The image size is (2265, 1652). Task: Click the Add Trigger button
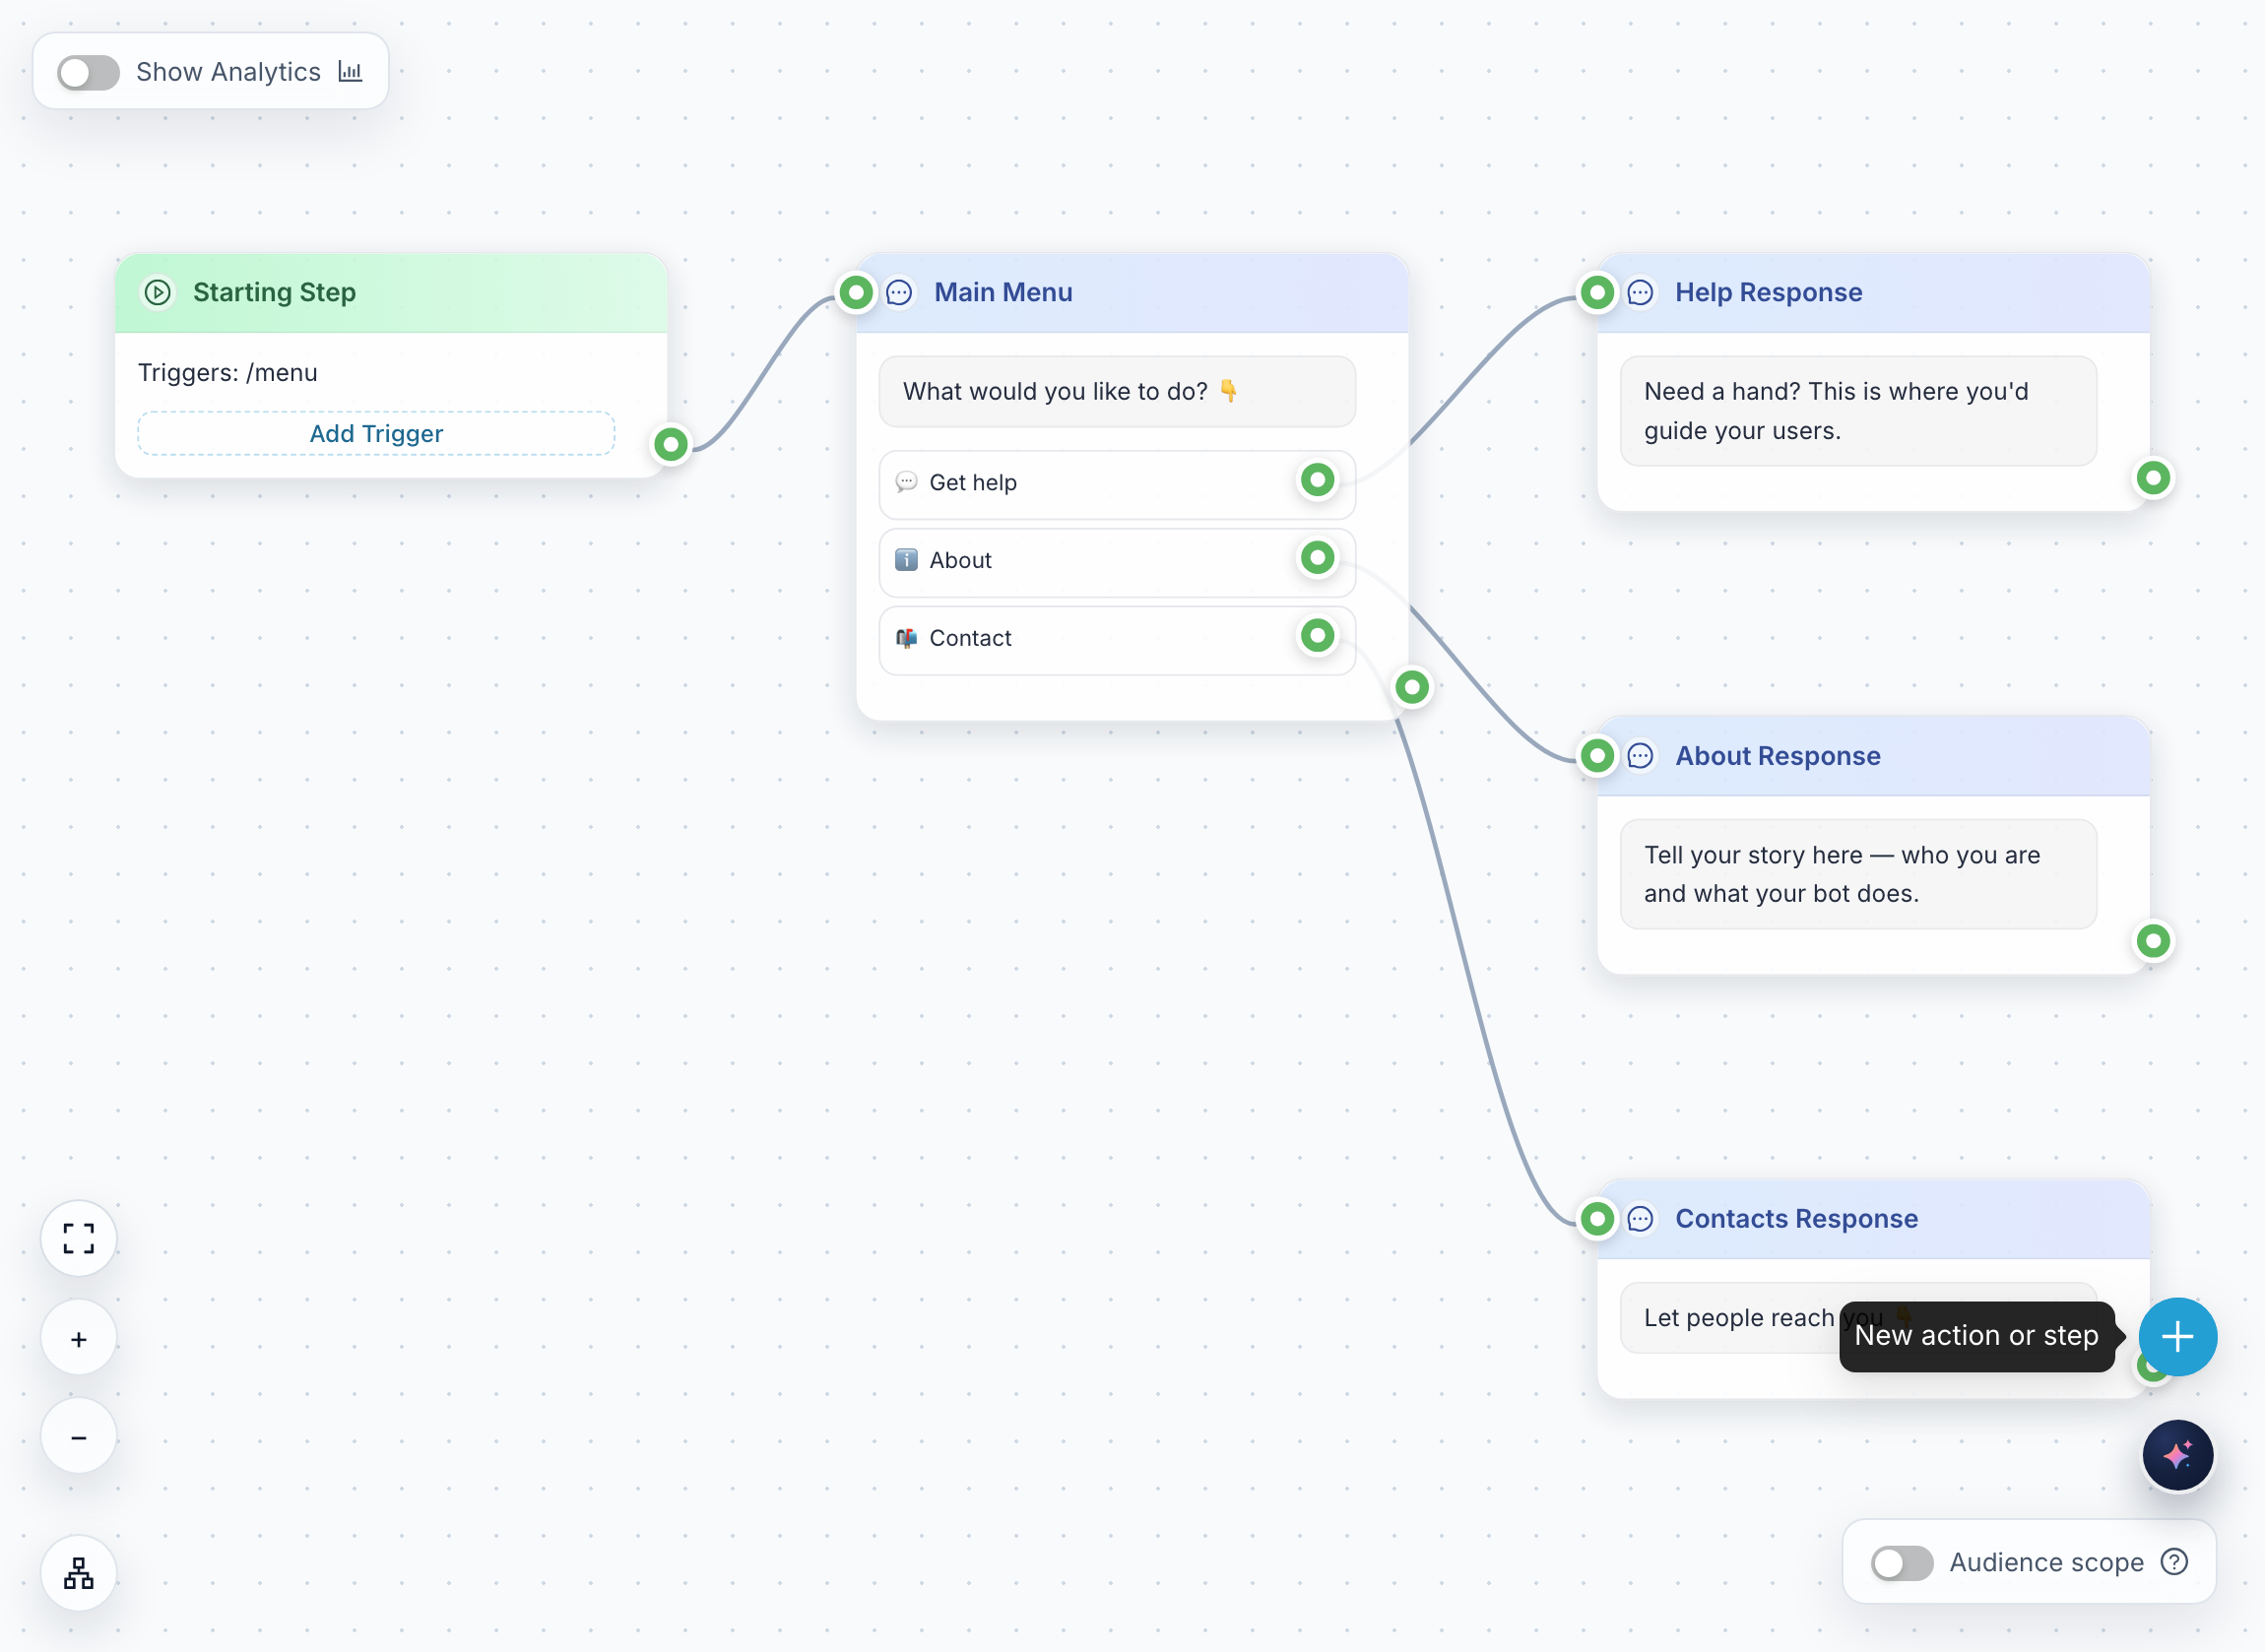[x=376, y=433]
